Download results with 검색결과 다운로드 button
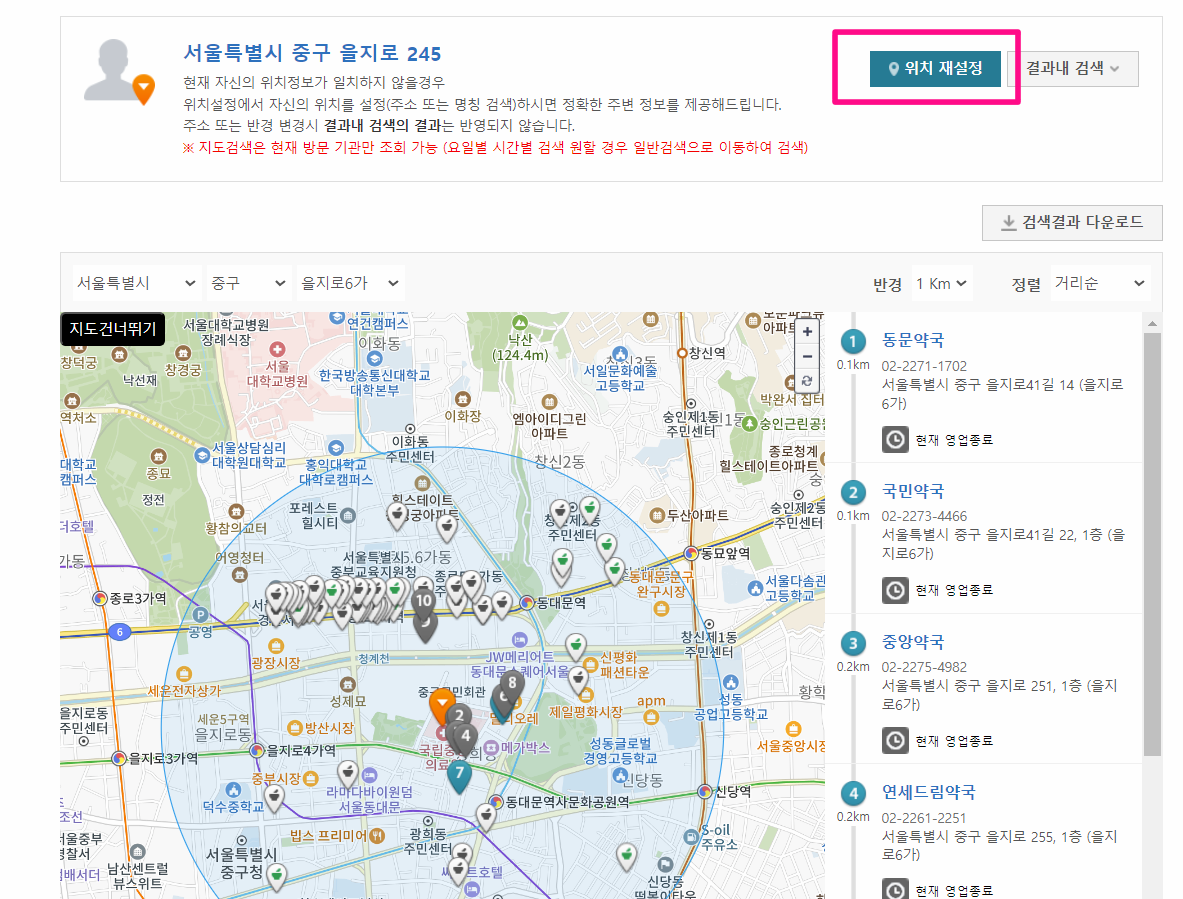This screenshot has width=1183, height=899. (1071, 222)
